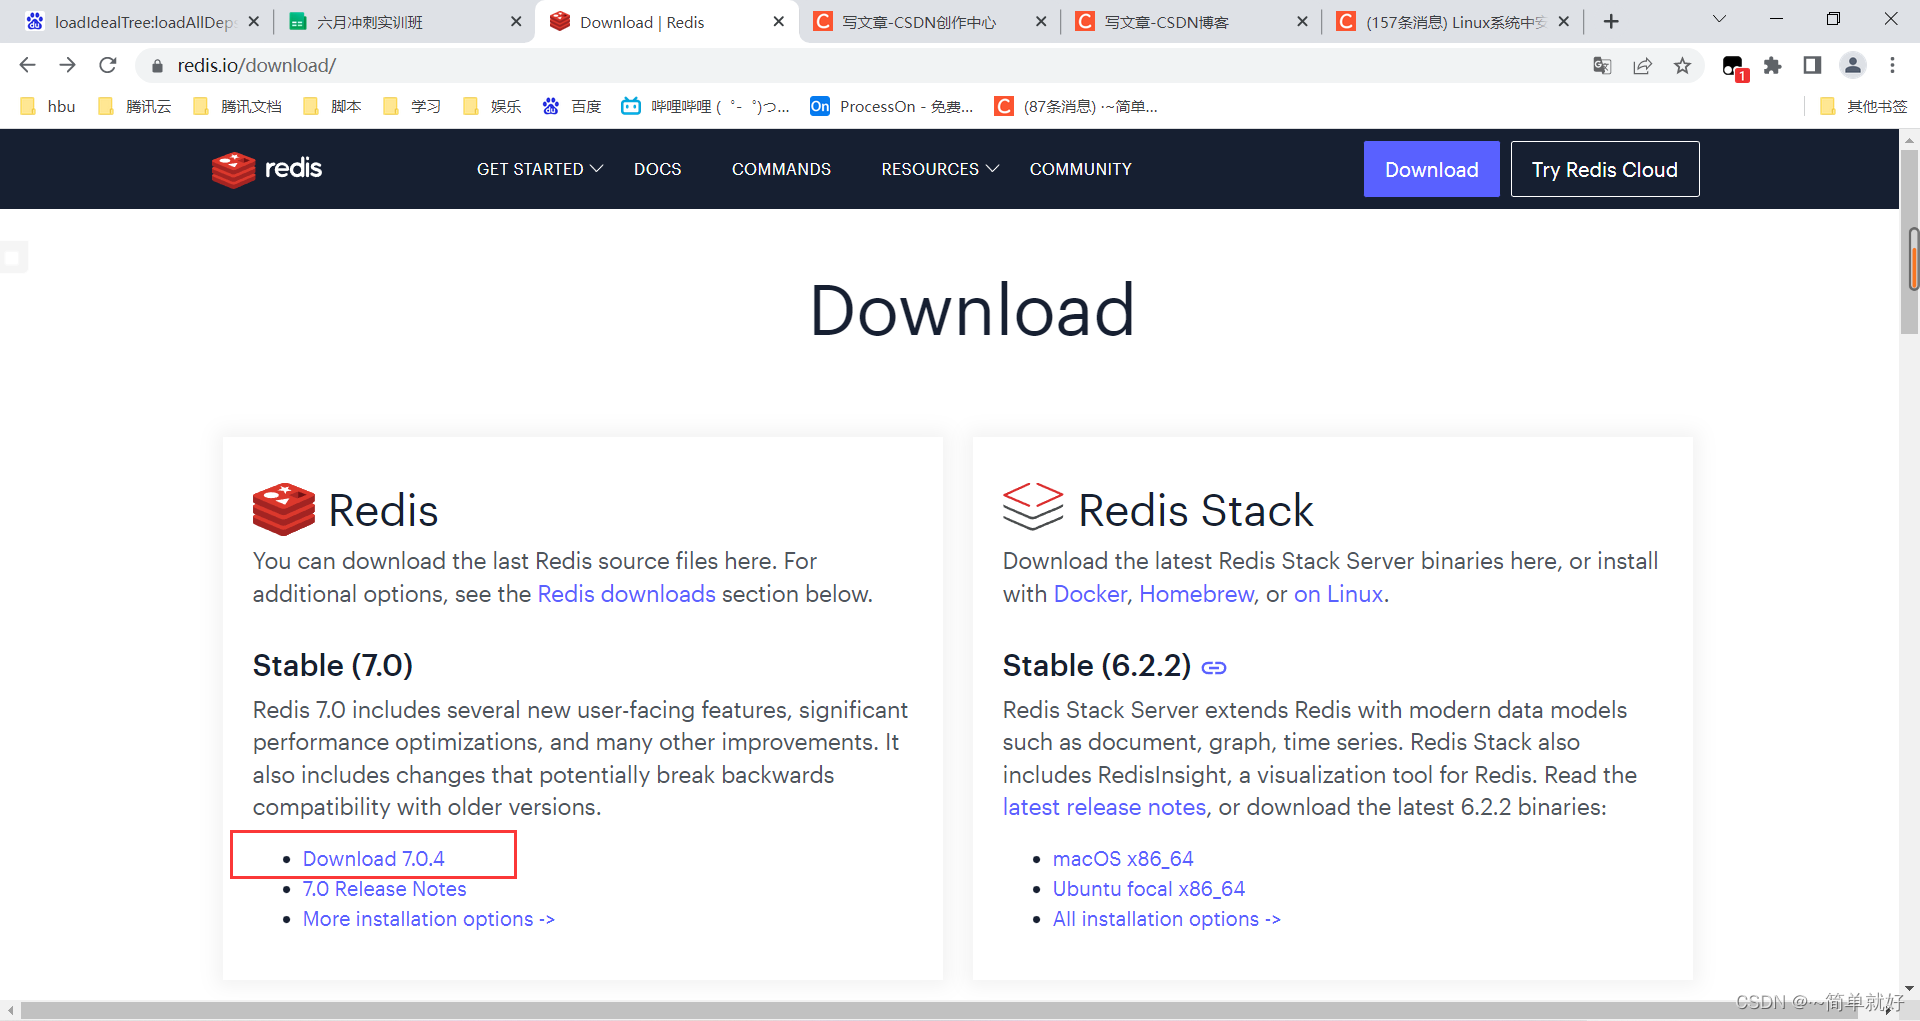Click the Redis logo in the navigation bar
This screenshot has width=1920, height=1021.
click(x=266, y=169)
